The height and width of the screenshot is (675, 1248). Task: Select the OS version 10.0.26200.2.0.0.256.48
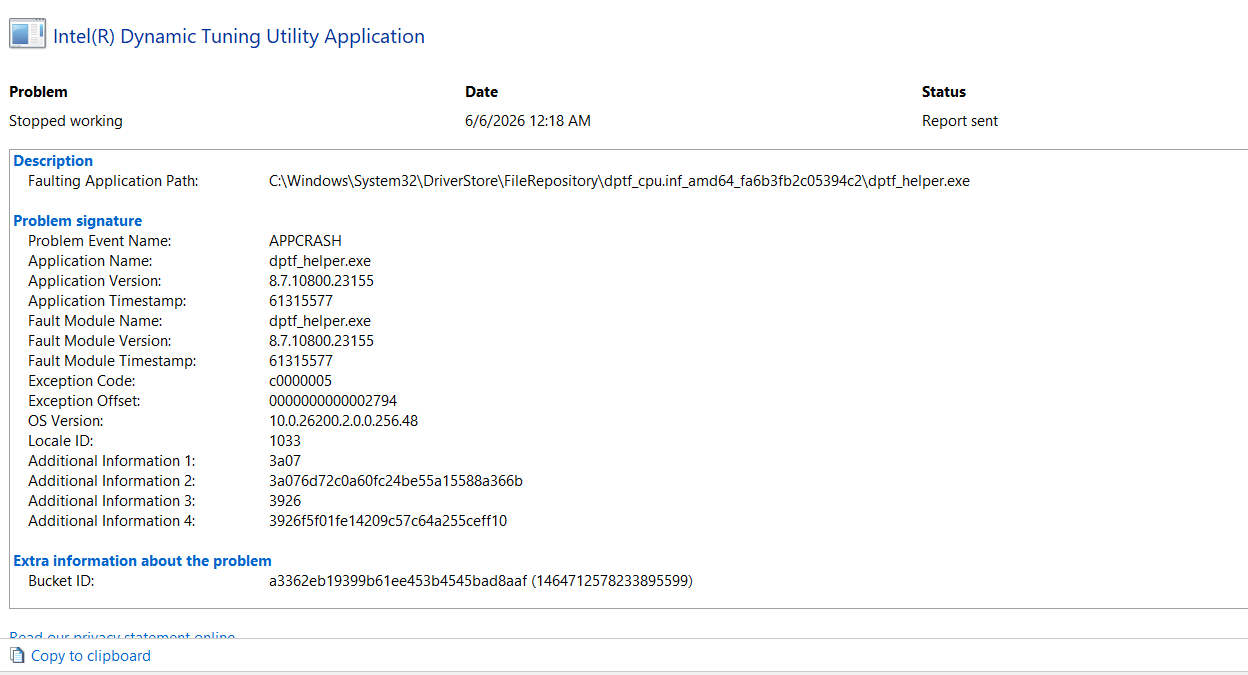click(x=343, y=421)
